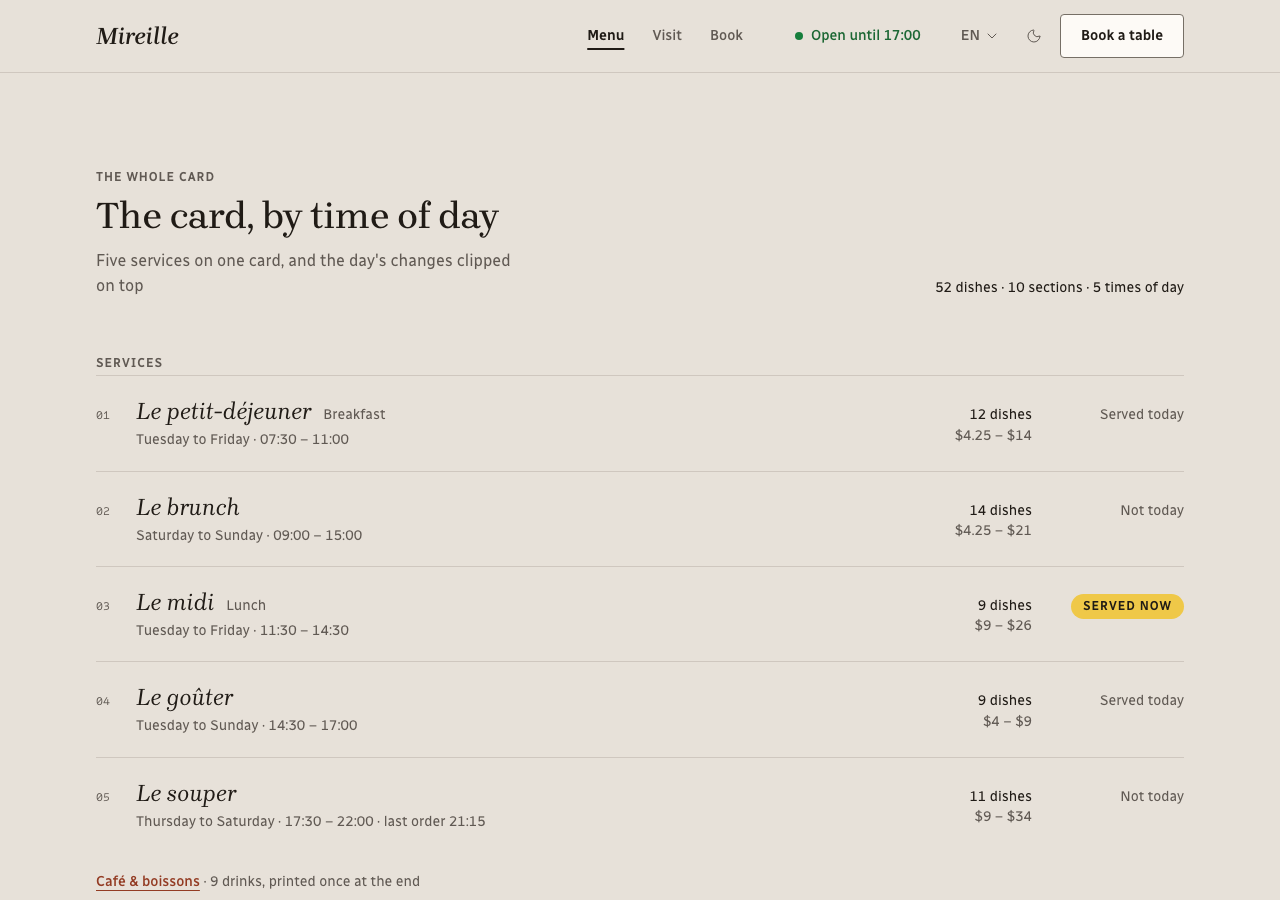
Task: Click the Book a table button
Action: click(1122, 36)
